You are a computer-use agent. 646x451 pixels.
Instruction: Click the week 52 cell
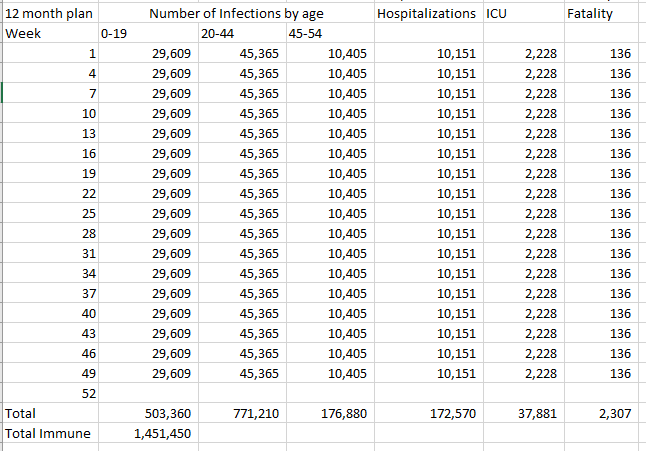(x=88, y=393)
